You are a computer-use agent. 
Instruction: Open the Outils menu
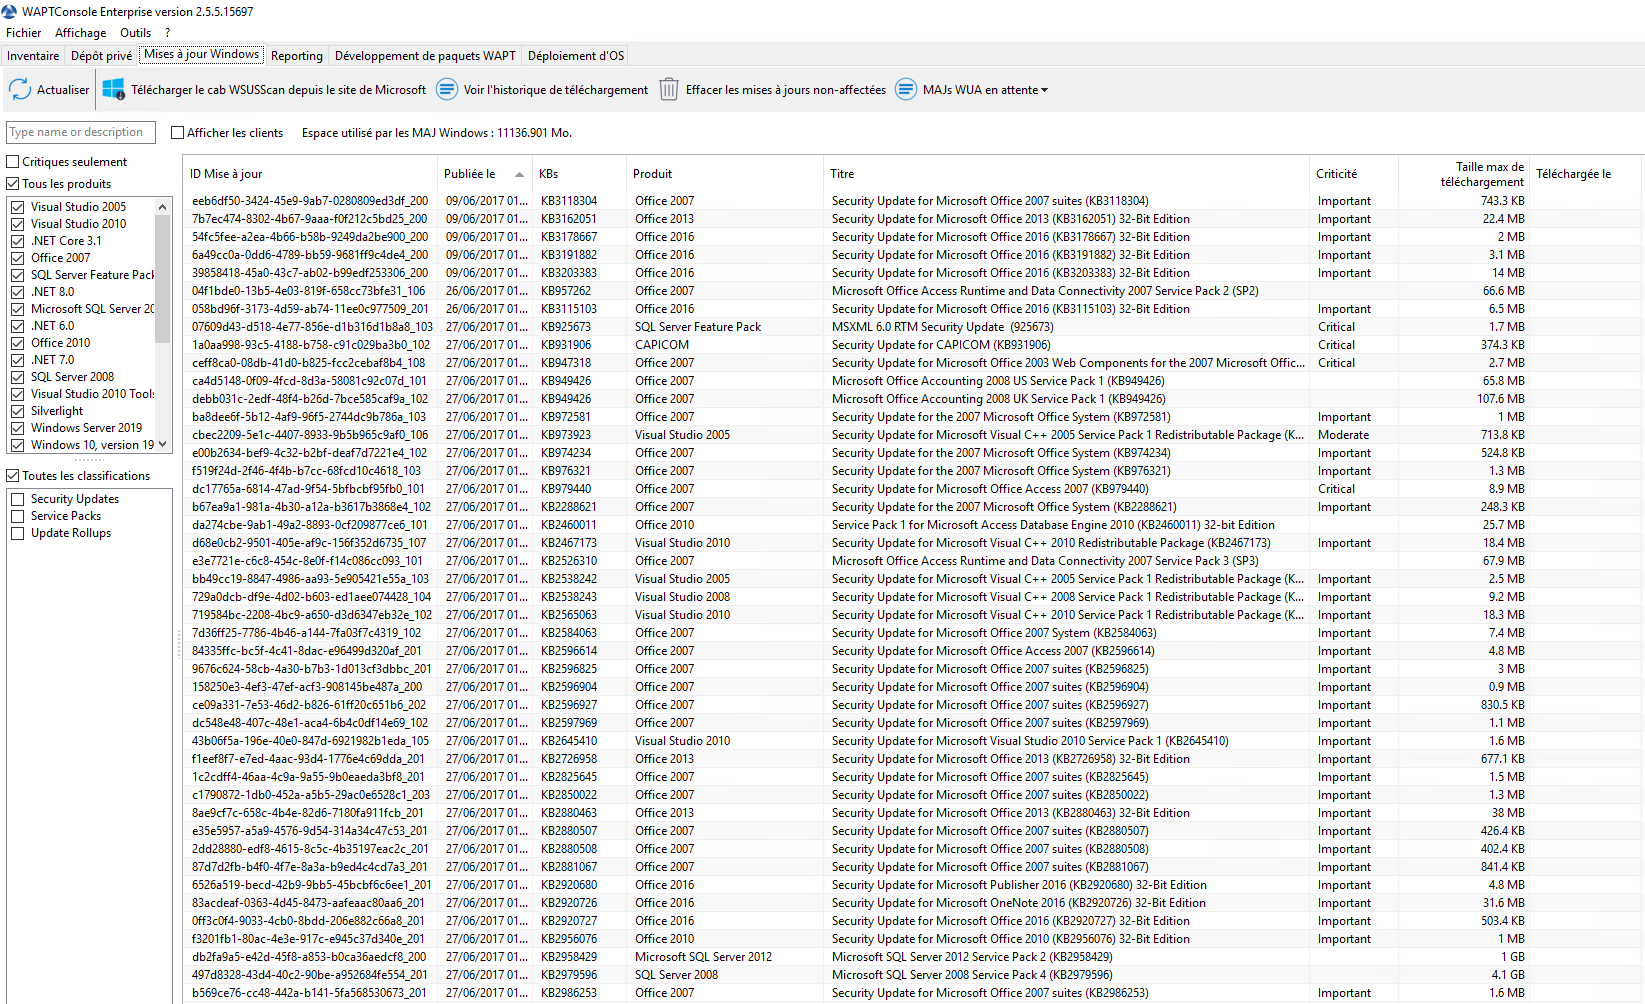[x=135, y=33]
